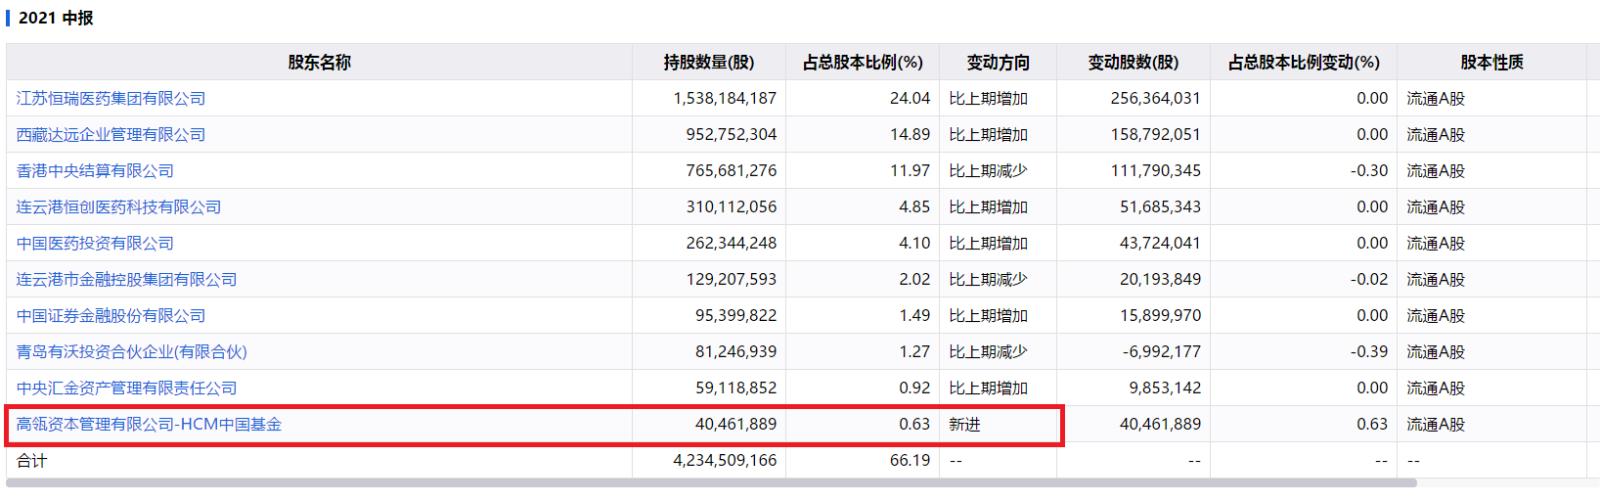
Task: Open the 中国医药投资有限公司 link
Action: tap(95, 243)
